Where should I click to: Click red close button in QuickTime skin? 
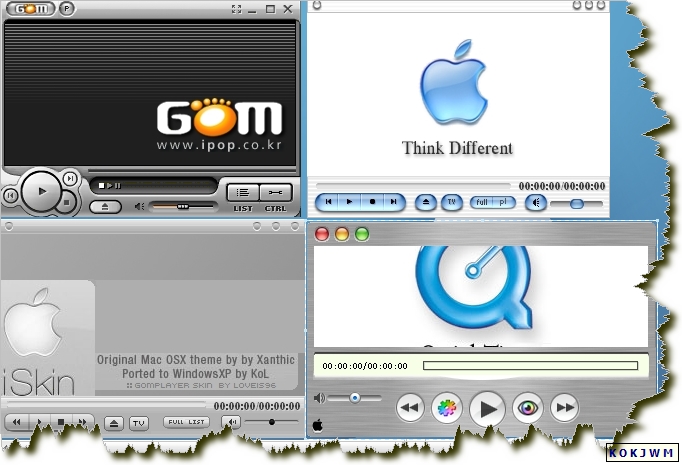(x=322, y=234)
